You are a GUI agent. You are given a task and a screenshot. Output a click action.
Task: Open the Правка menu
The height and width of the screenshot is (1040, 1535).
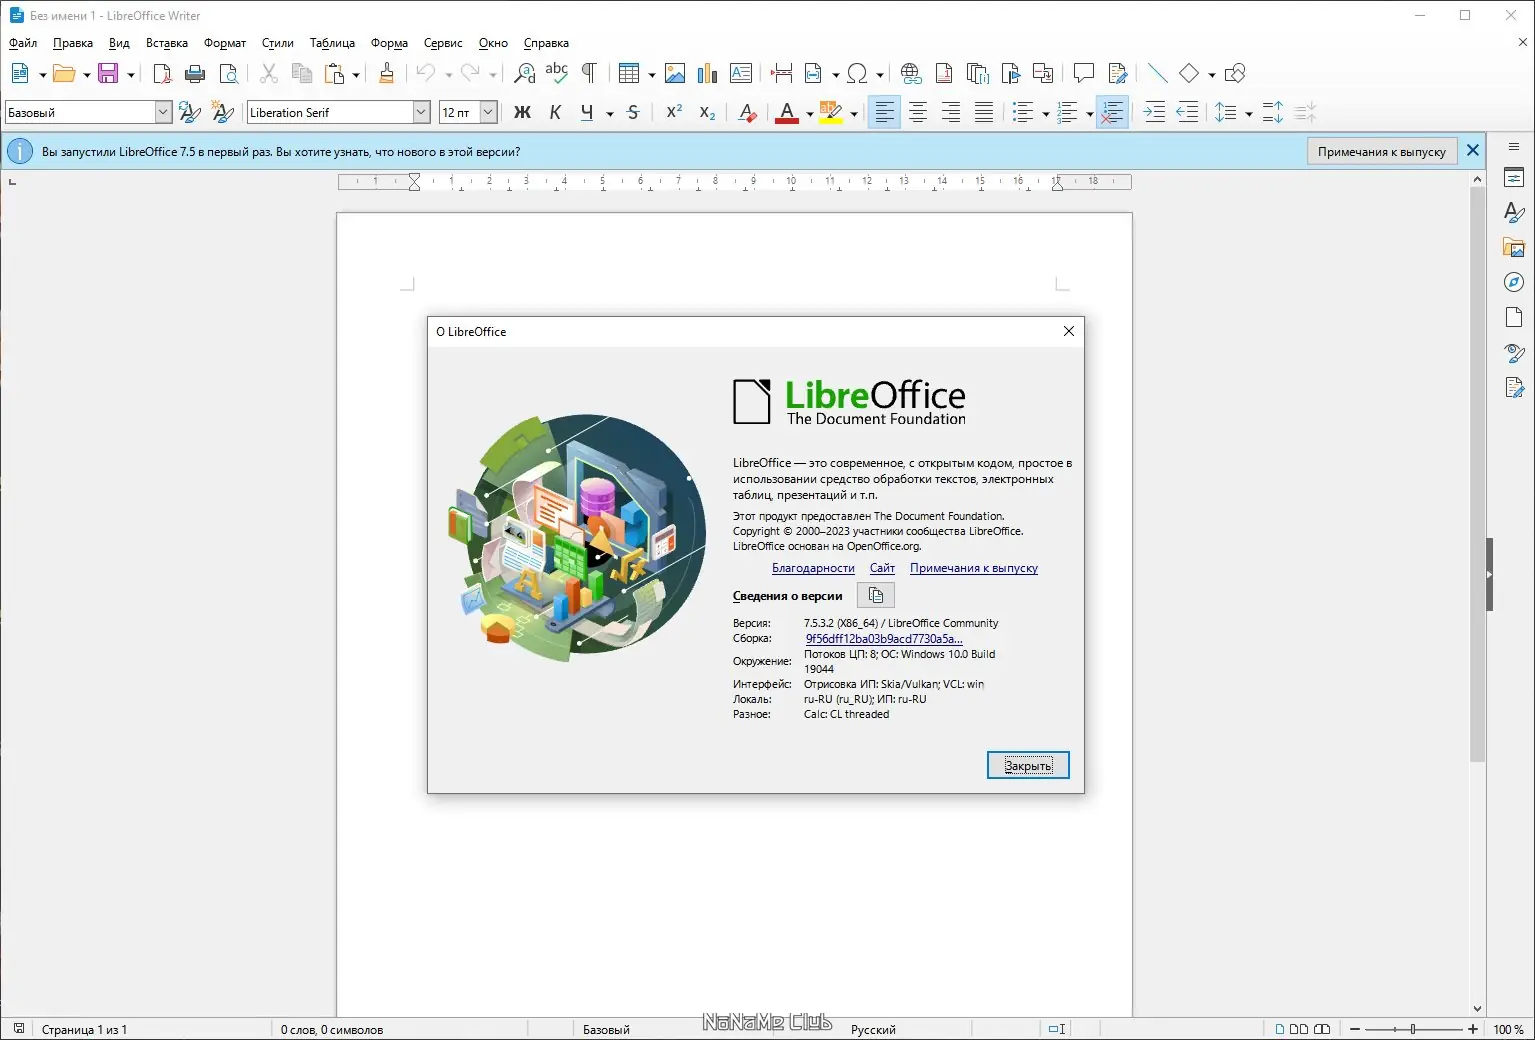(x=73, y=43)
